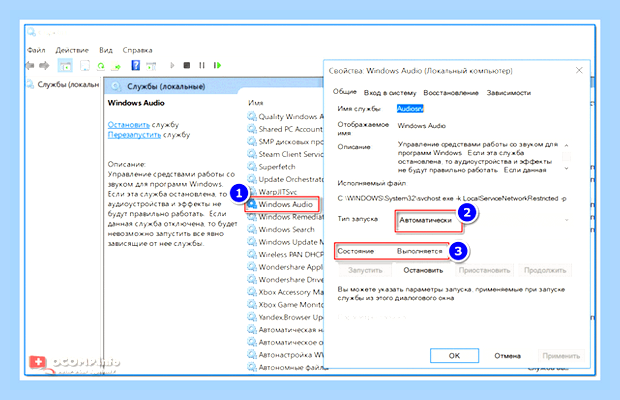Click the Start service play icon

pos(172,65)
